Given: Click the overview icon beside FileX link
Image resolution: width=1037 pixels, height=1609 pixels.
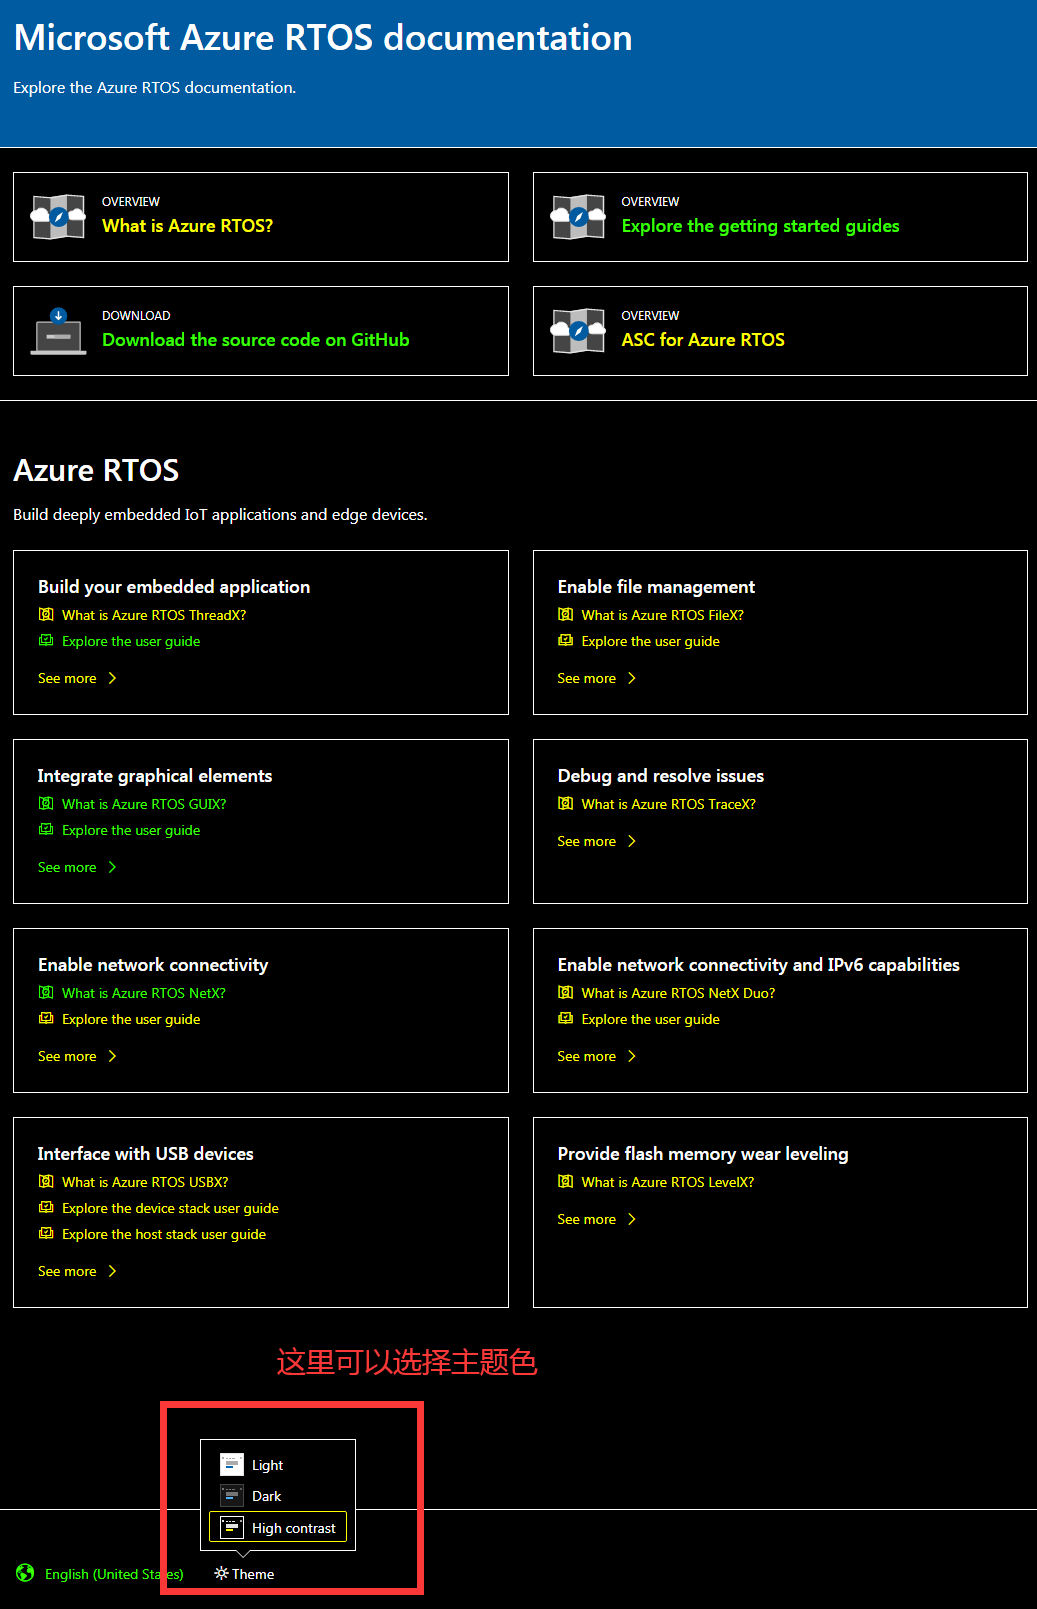Looking at the screenshot, I should (566, 614).
